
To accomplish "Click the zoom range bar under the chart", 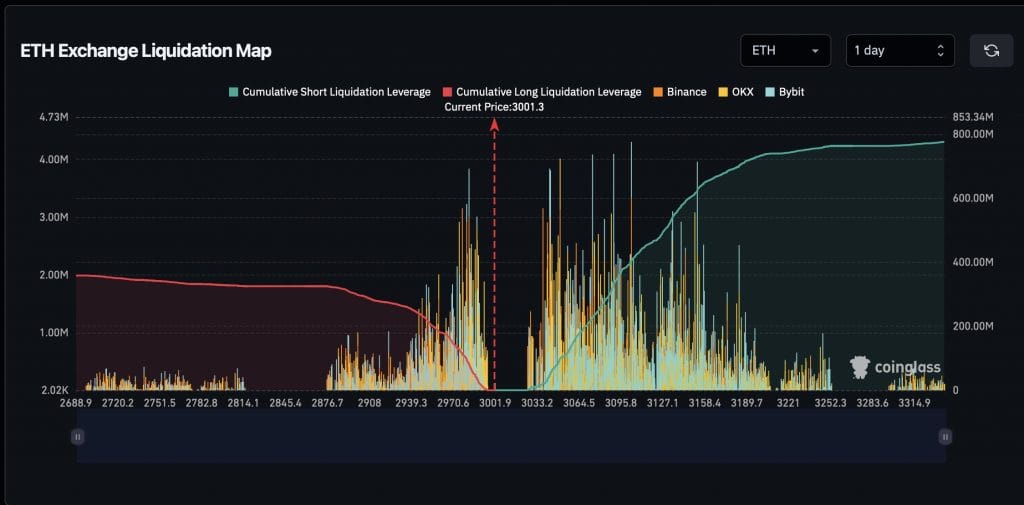I will pyautogui.click(x=511, y=436).
